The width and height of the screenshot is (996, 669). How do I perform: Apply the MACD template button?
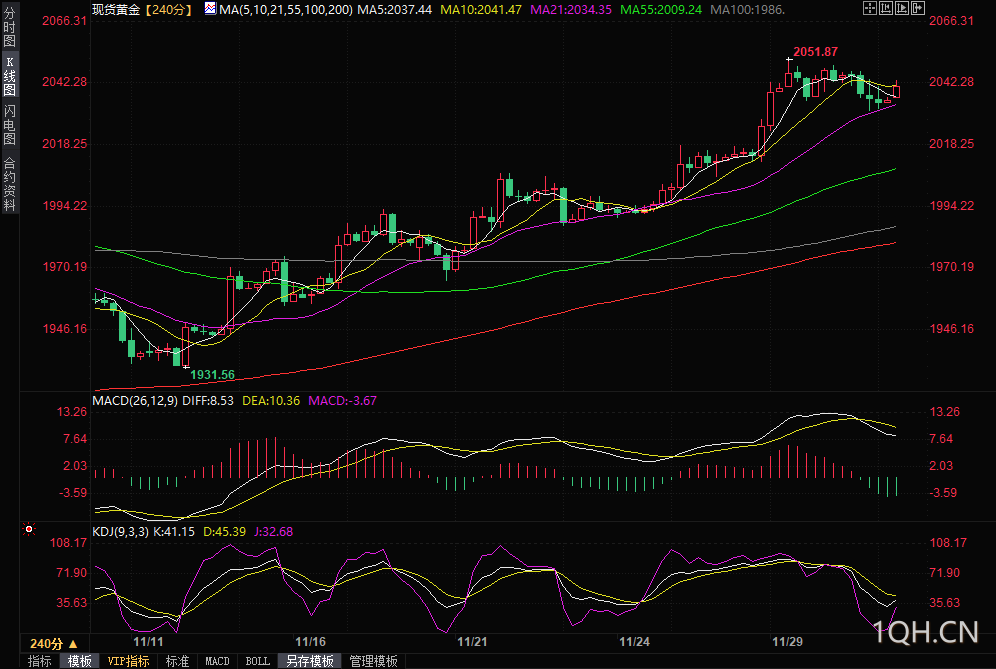pos(217,661)
